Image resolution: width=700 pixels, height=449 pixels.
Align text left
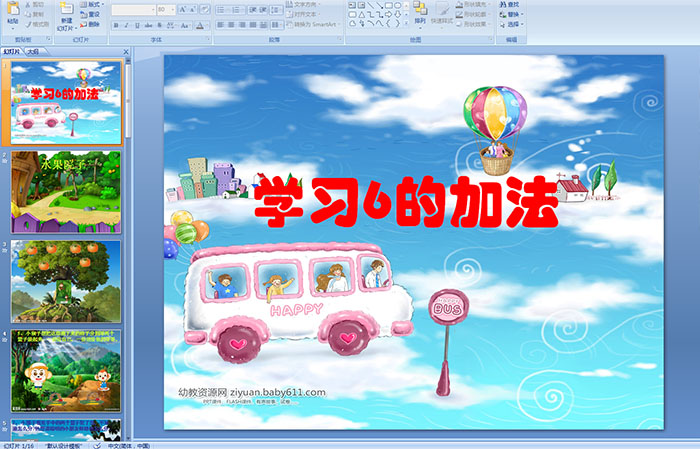pos(220,25)
